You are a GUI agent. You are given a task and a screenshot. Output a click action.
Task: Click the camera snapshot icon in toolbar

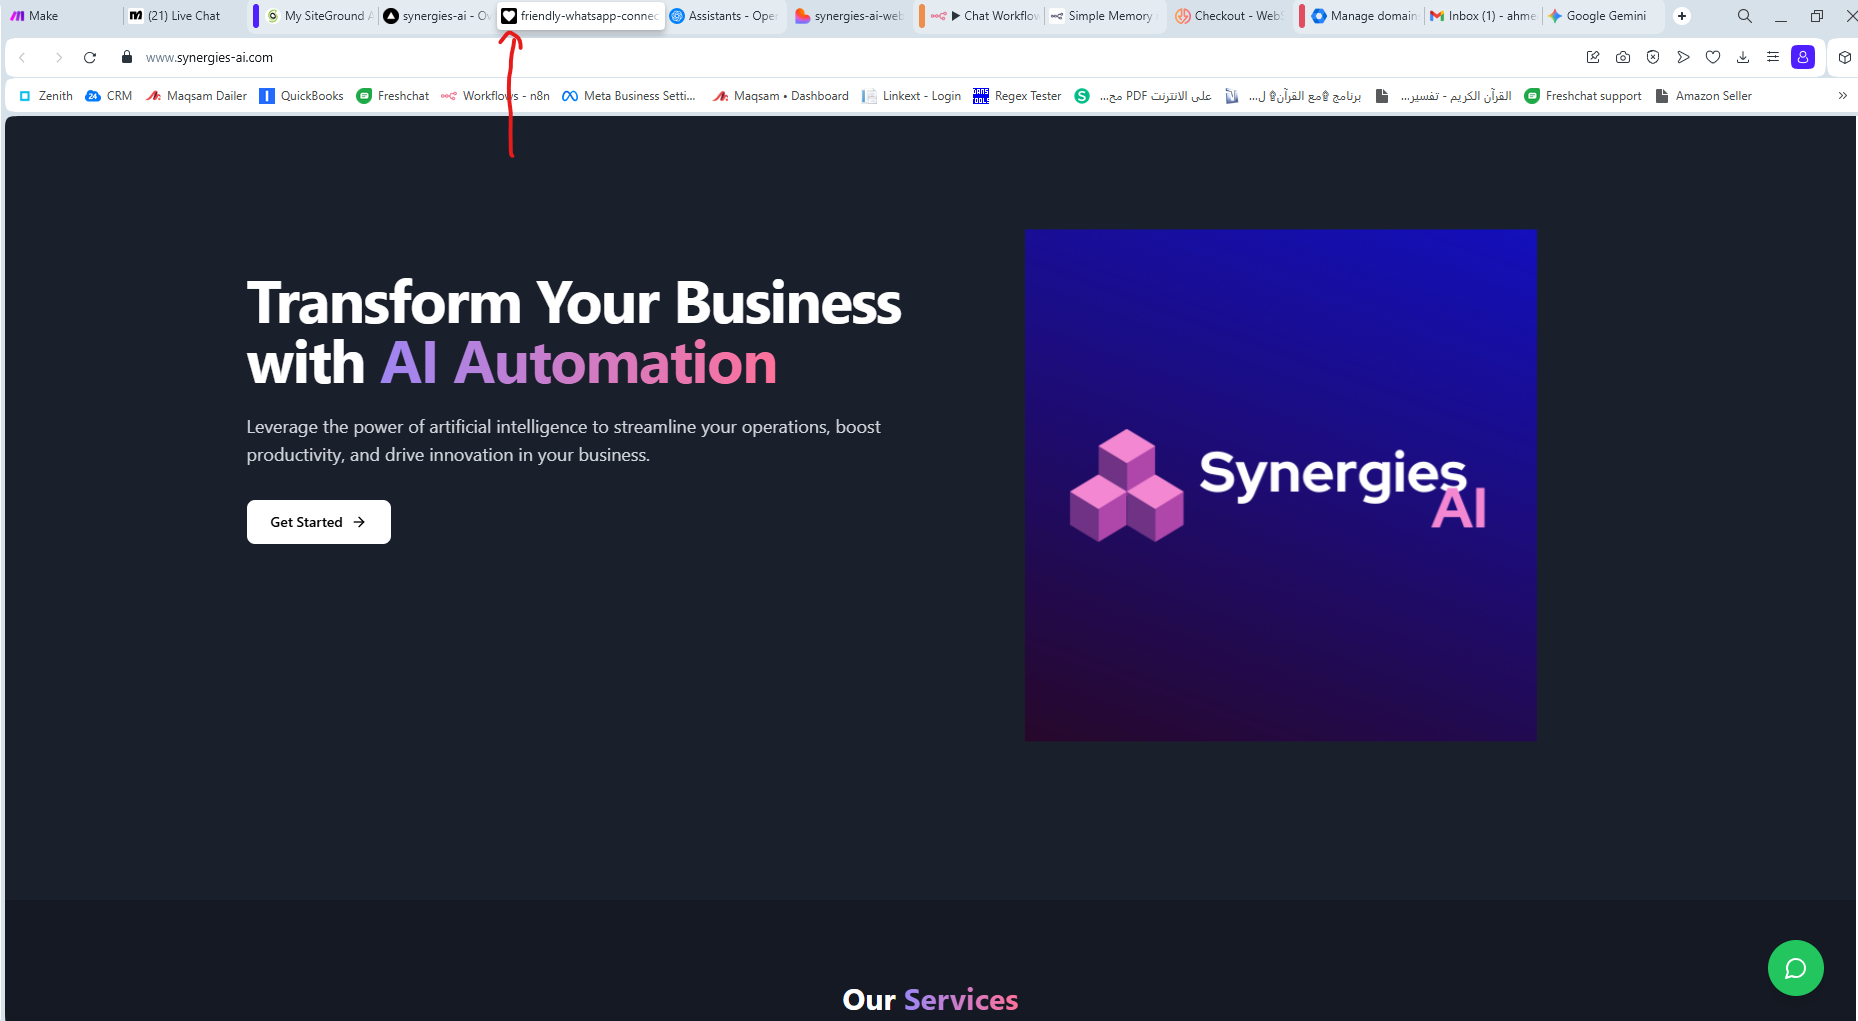tap(1623, 57)
